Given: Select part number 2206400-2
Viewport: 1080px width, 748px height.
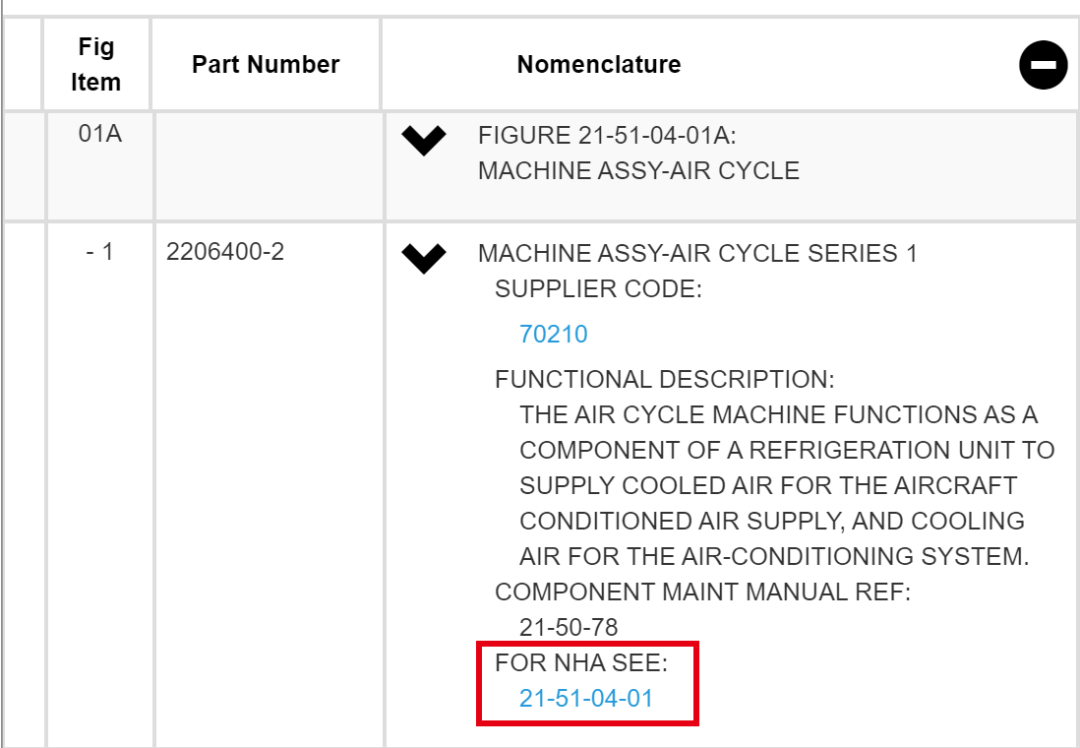Looking at the screenshot, I should click(225, 252).
